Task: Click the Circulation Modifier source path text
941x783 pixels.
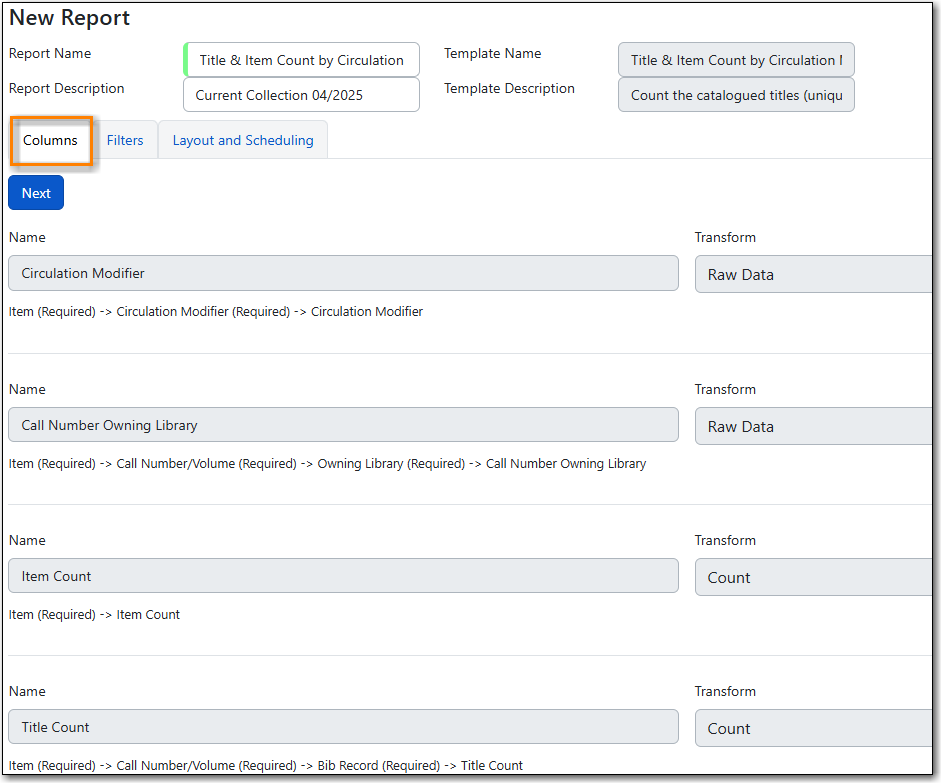Action: point(216,312)
